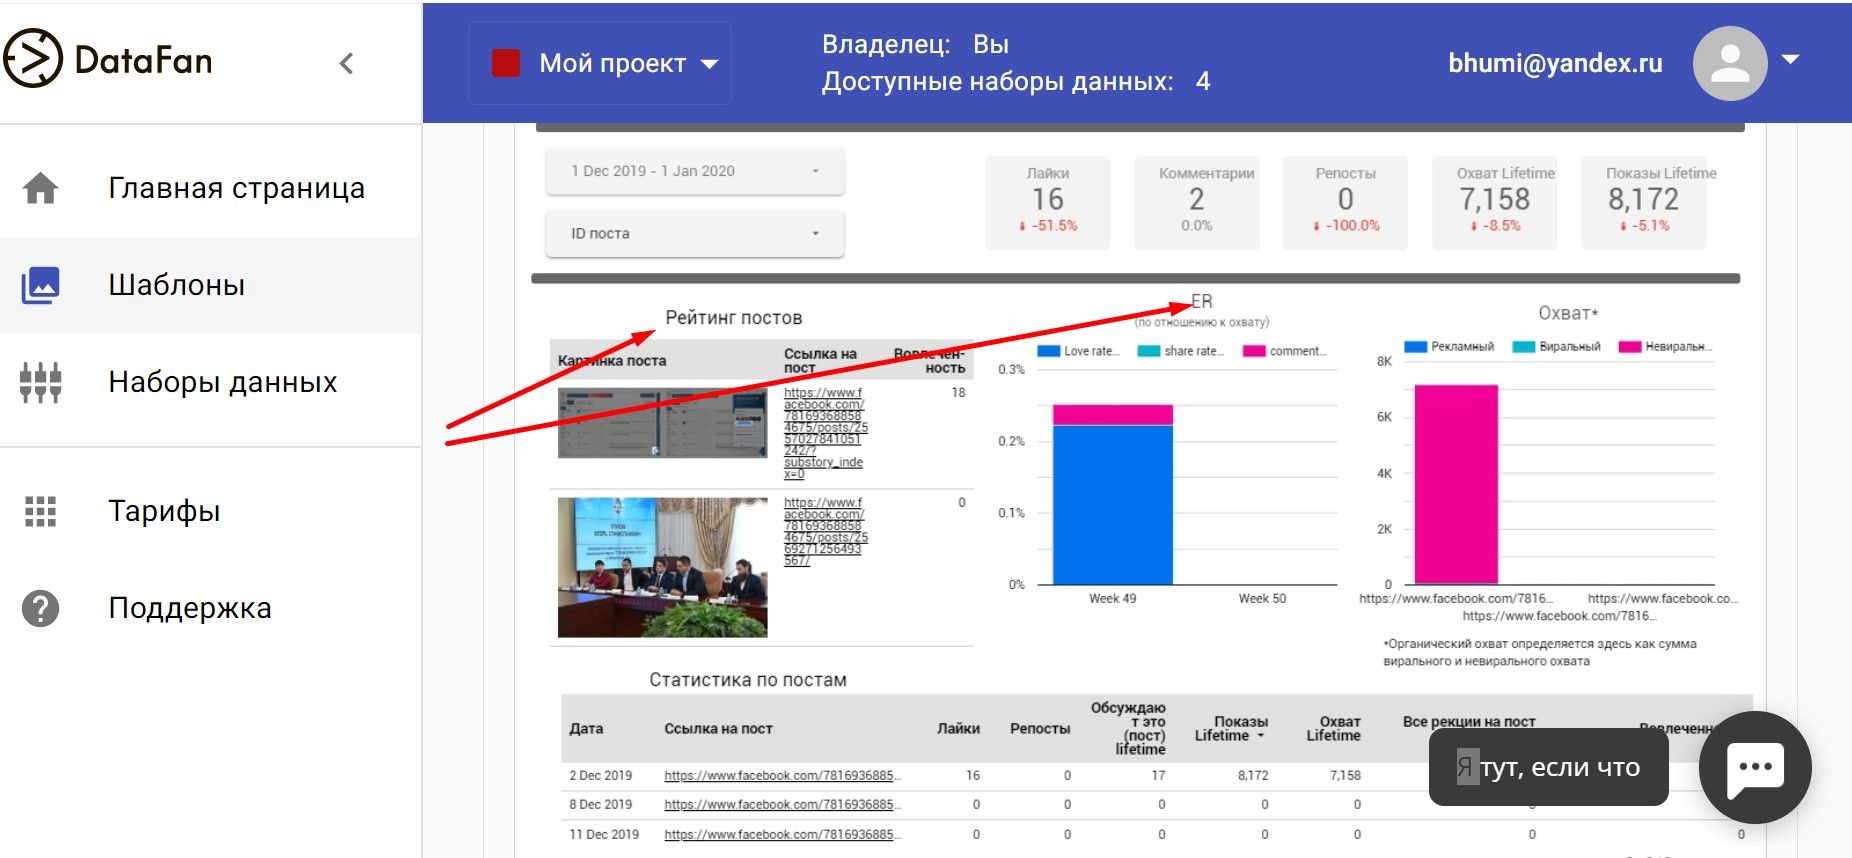Open the Мой проект dropdown
Image resolution: width=1852 pixels, height=858 pixels.
(x=600, y=64)
